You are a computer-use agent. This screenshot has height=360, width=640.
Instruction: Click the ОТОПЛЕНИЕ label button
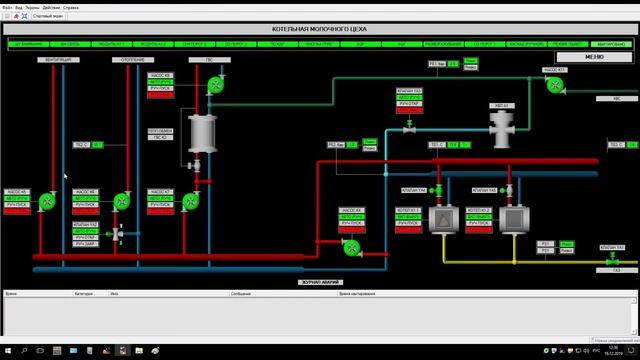coord(133,60)
